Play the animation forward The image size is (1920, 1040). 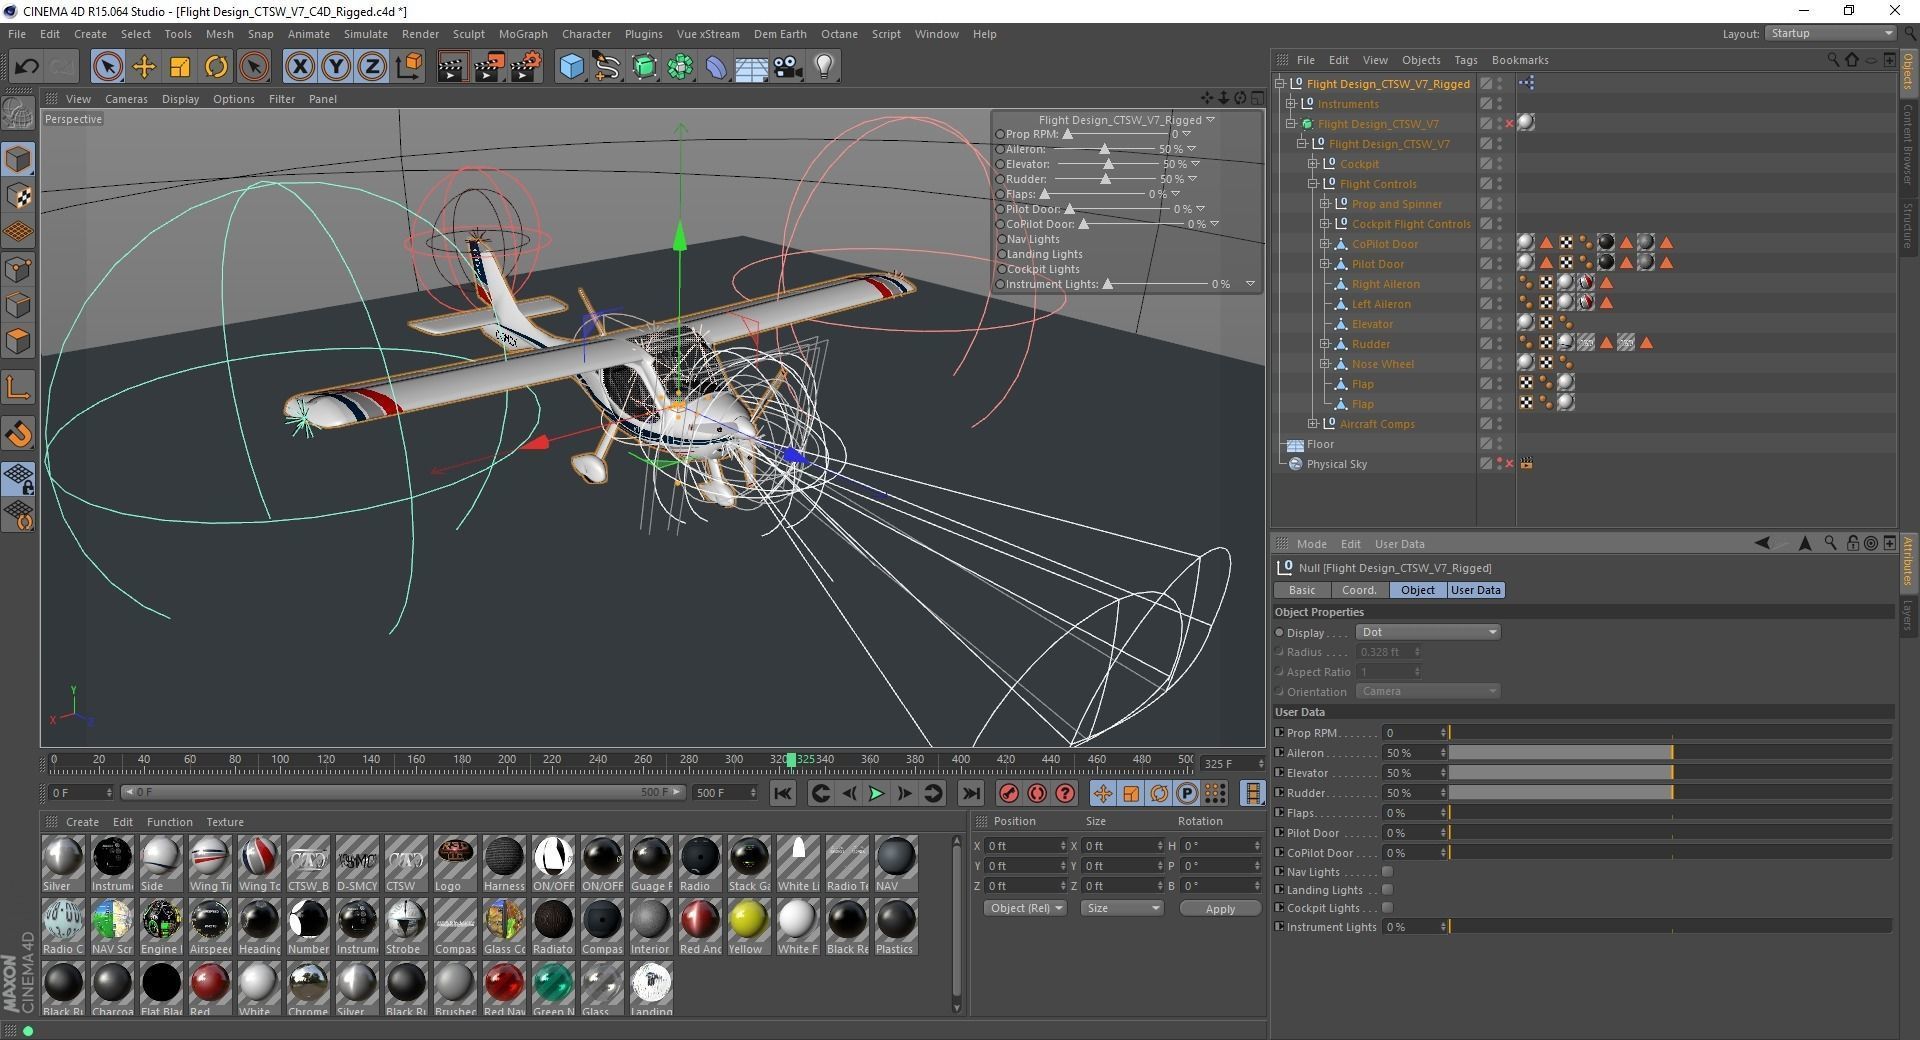[876, 793]
